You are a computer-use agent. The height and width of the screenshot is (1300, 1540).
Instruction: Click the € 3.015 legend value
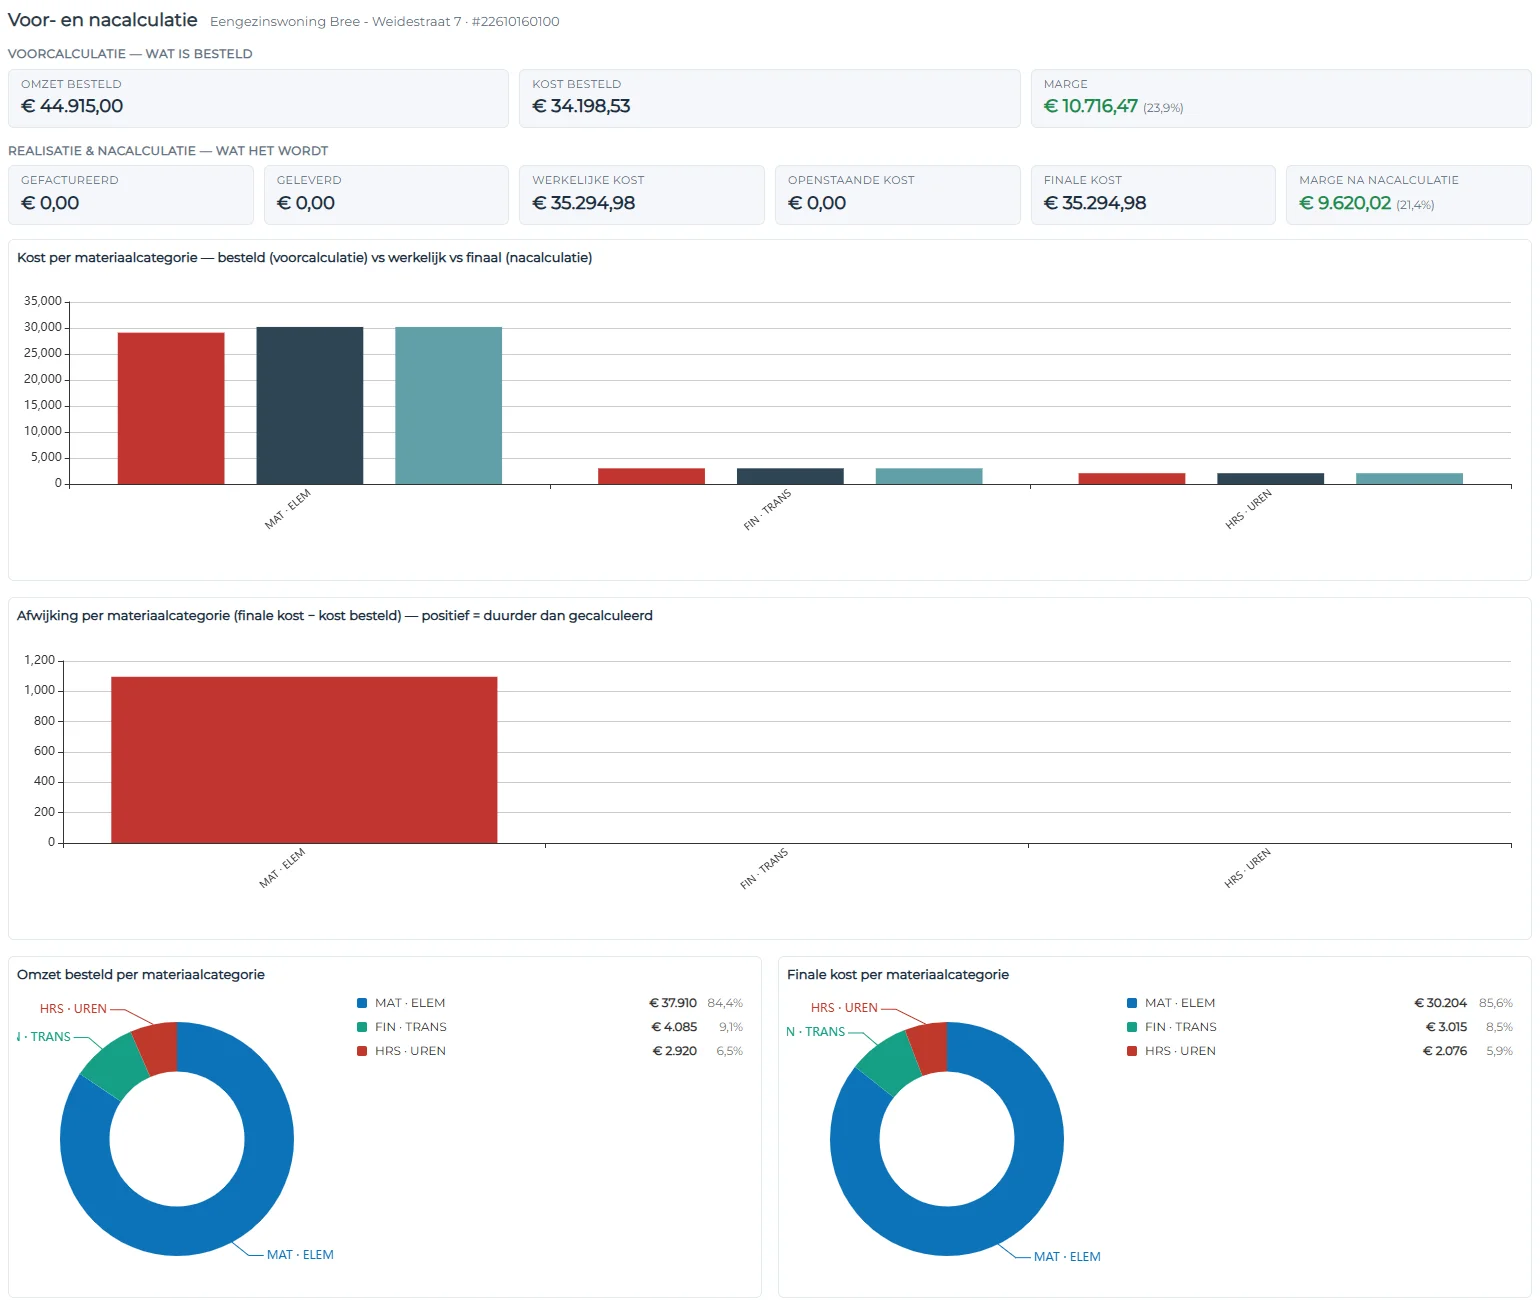point(1447,1027)
